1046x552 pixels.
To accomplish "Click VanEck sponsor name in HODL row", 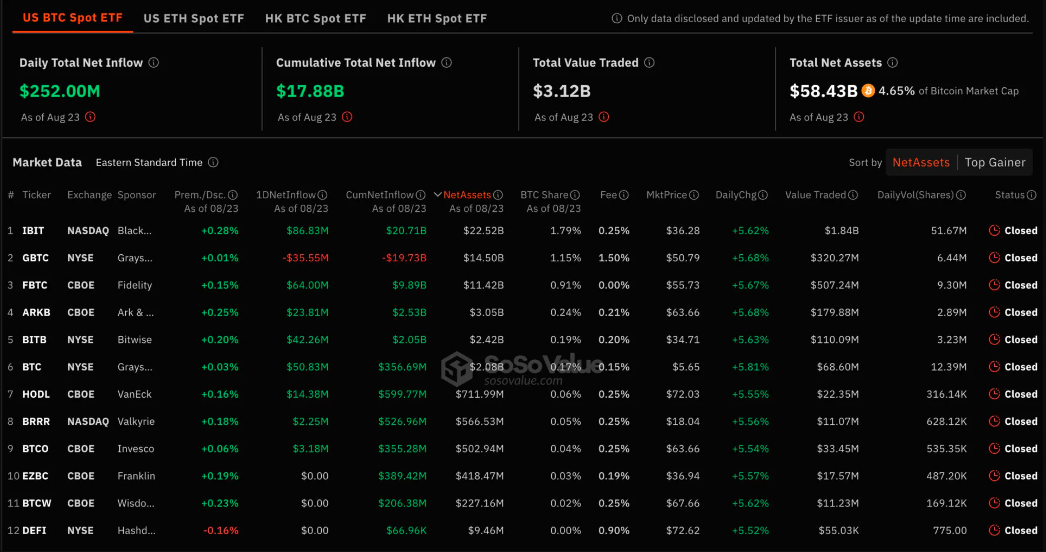I will tap(135, 394).
